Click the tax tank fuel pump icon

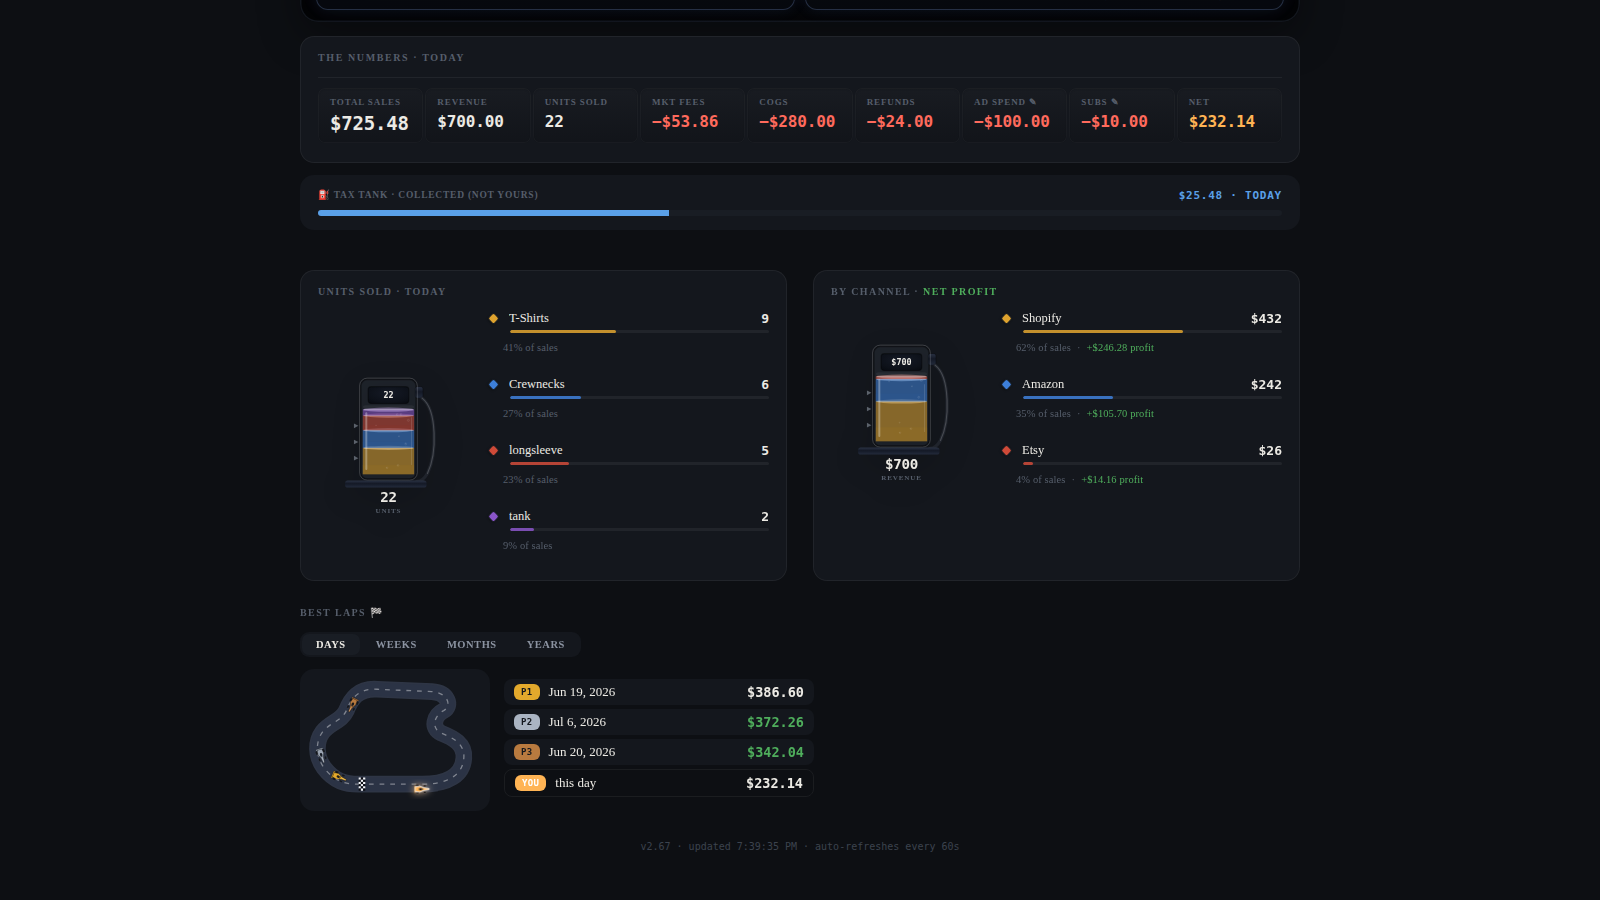(x=323, y=195)
